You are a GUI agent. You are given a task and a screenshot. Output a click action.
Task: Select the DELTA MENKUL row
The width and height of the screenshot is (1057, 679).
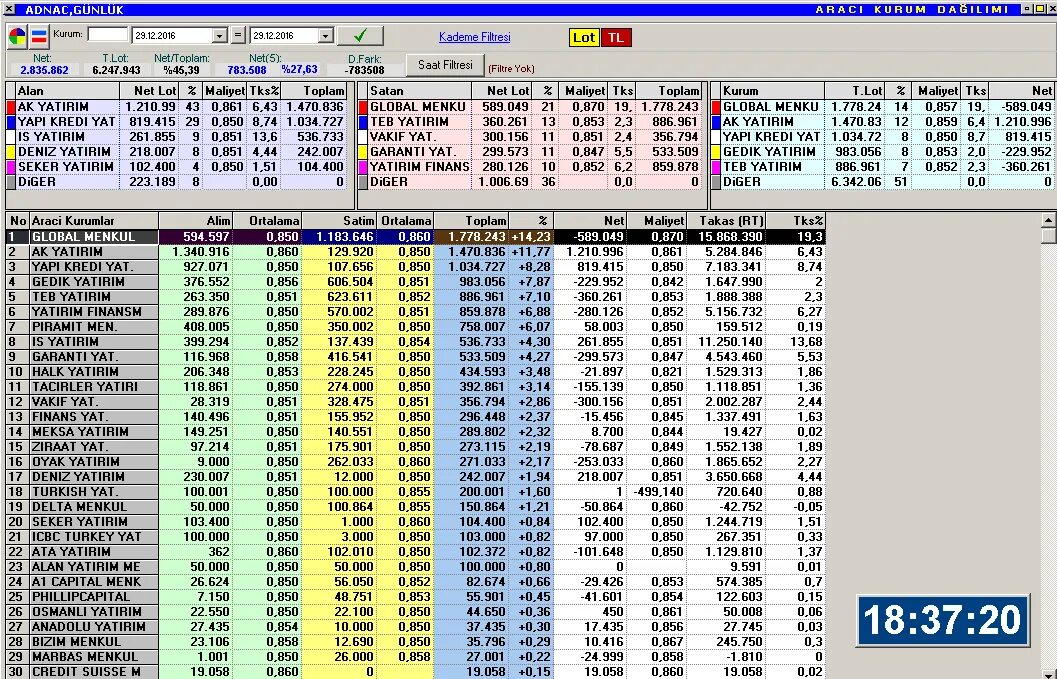[x=416, y=506]
